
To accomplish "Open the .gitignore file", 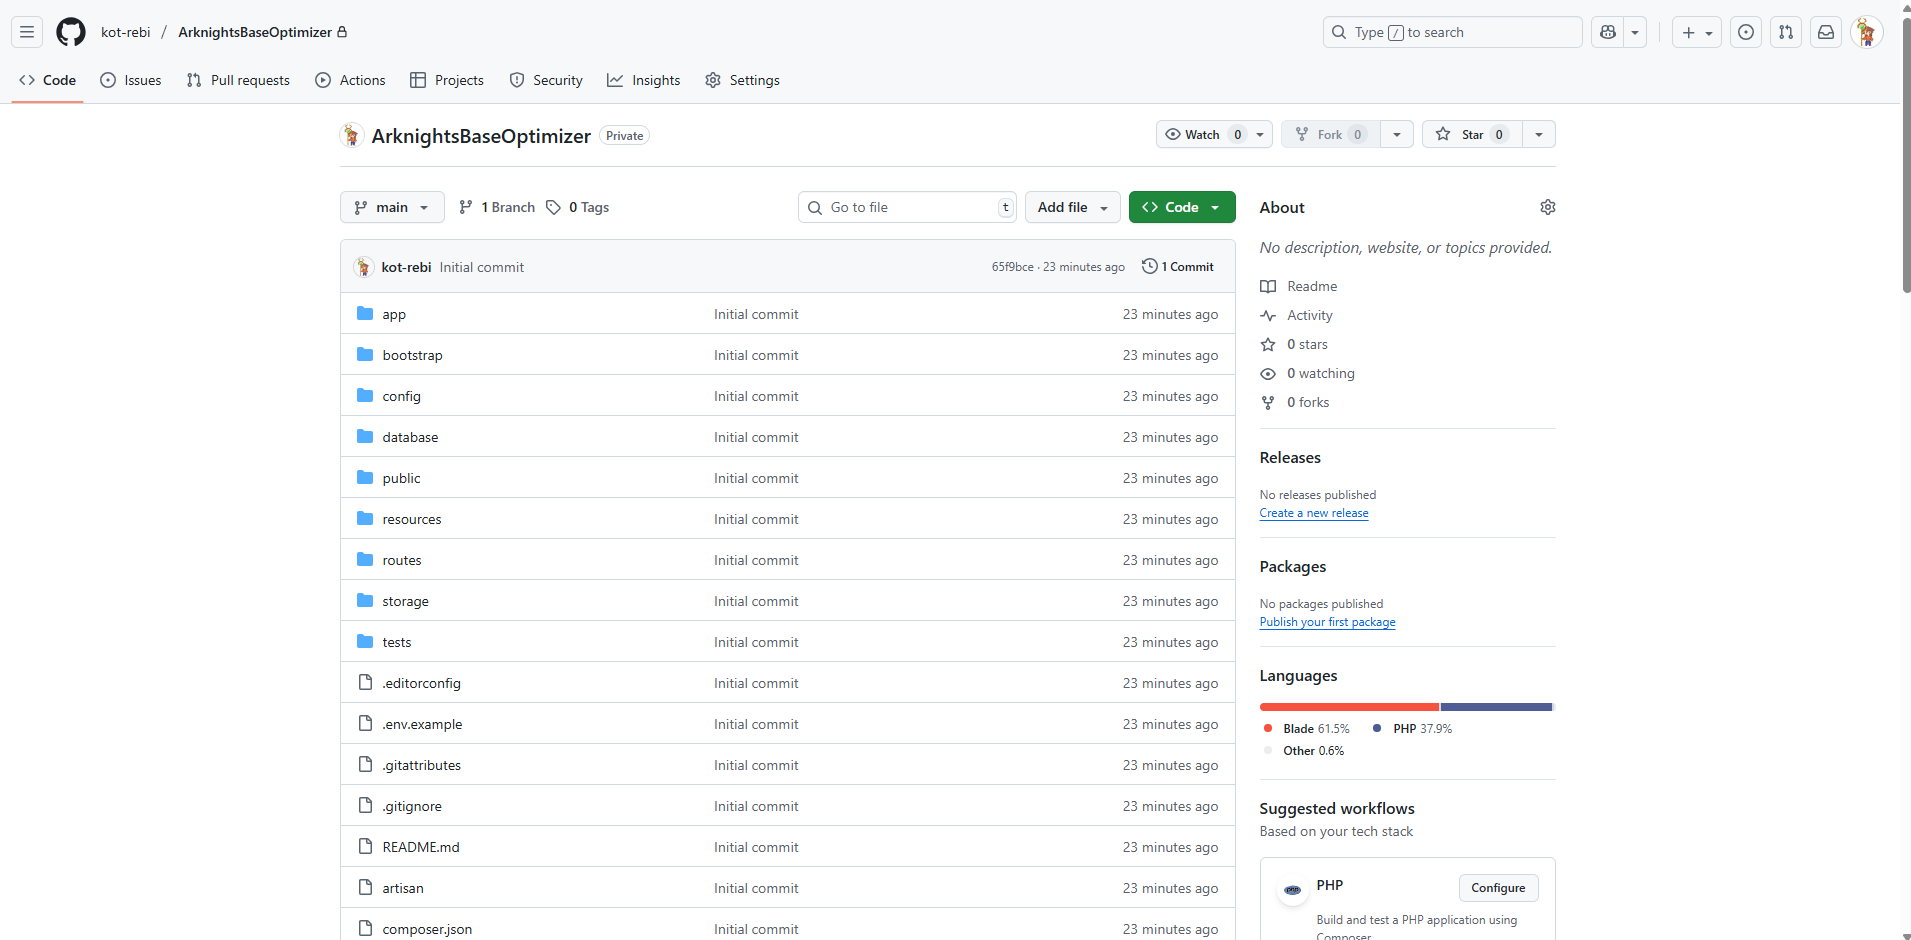I will point(412,806).
